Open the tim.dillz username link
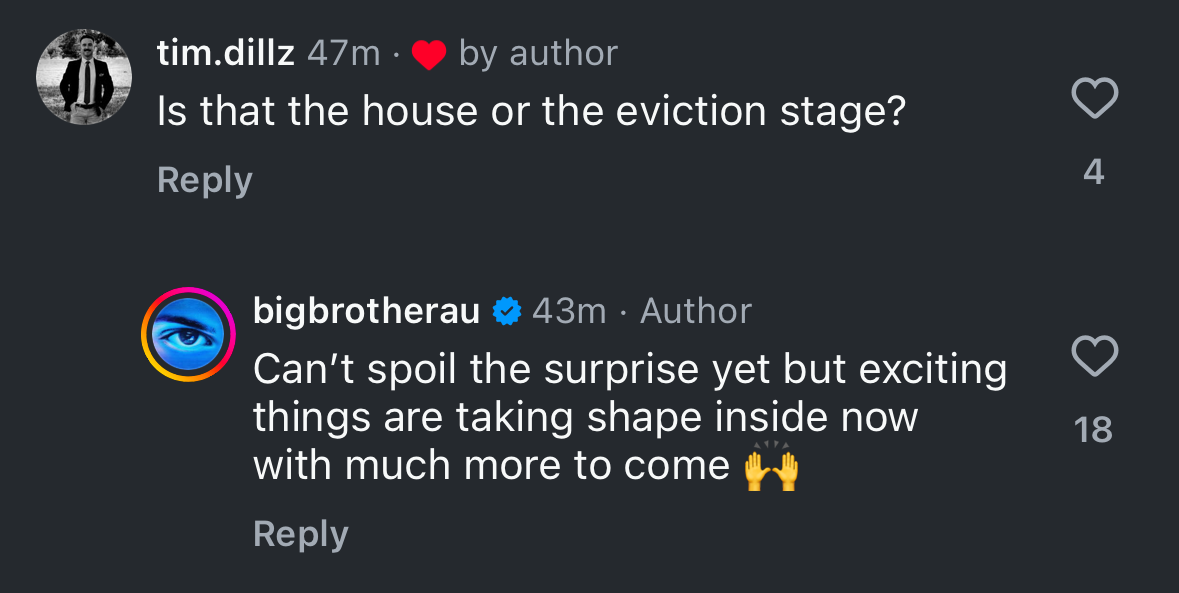The height and width of the screenshot is (593, 1179). pyautogui.click(x=226, y=54)
